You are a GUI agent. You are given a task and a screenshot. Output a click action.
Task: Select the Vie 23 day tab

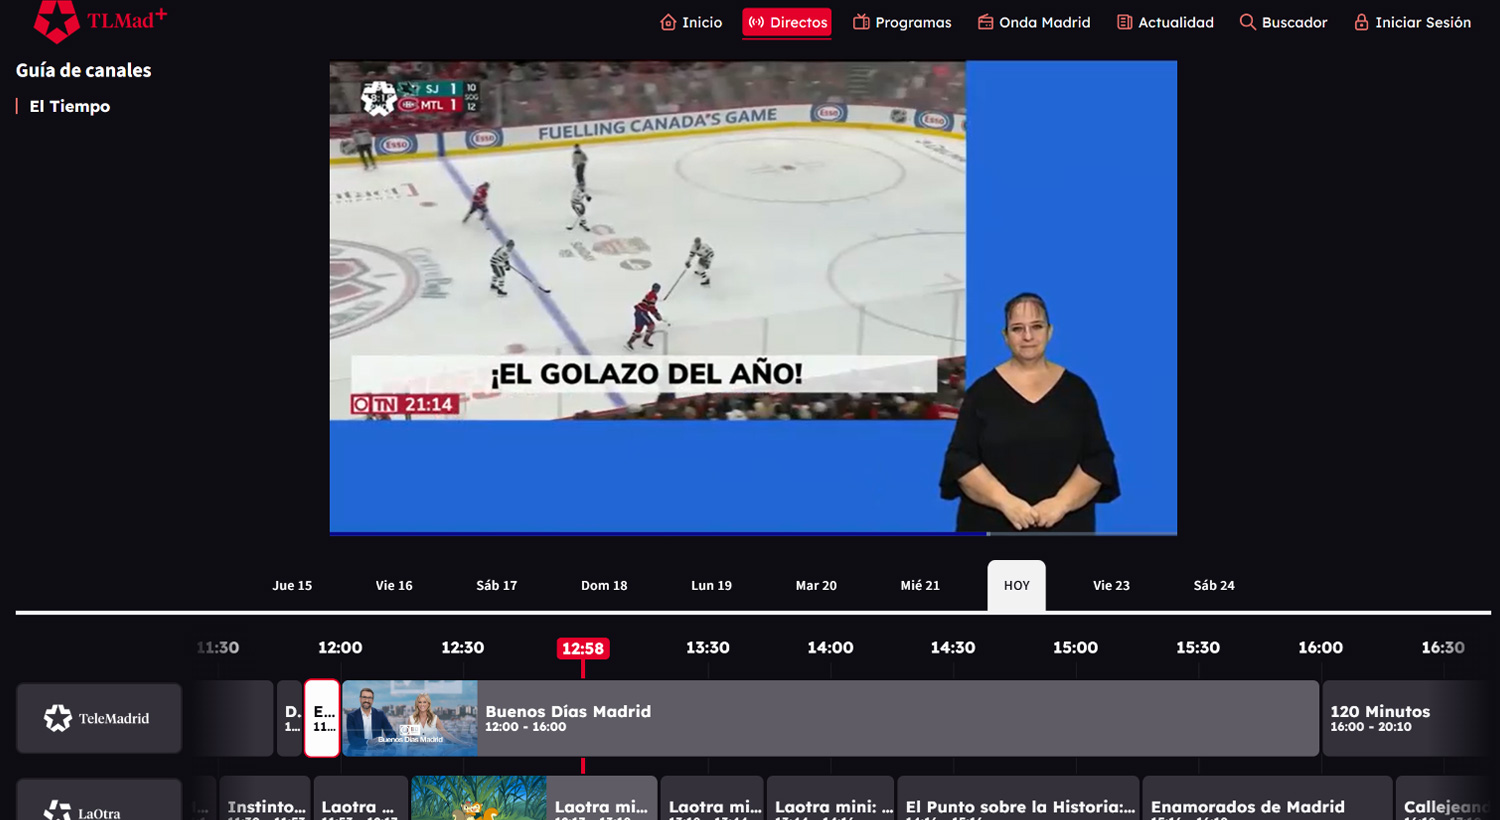pyautogui.click(x=1111, y=586)
